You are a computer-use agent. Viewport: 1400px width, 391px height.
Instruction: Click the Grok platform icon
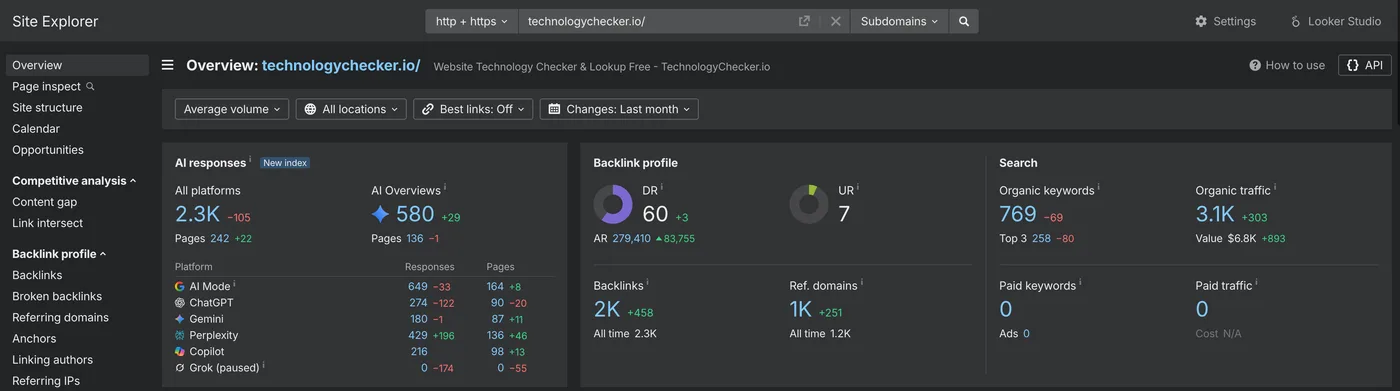[x=180, y=368]
